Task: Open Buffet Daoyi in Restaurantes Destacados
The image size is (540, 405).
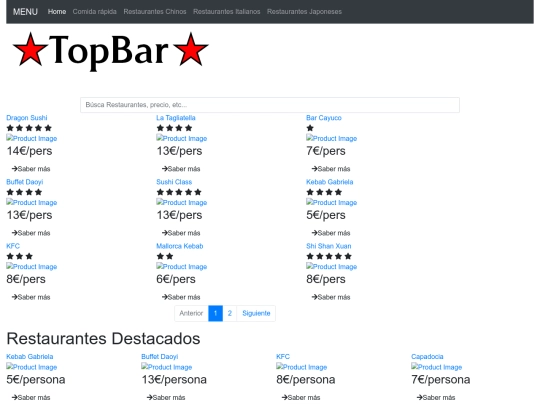Action: click(159, 356)
